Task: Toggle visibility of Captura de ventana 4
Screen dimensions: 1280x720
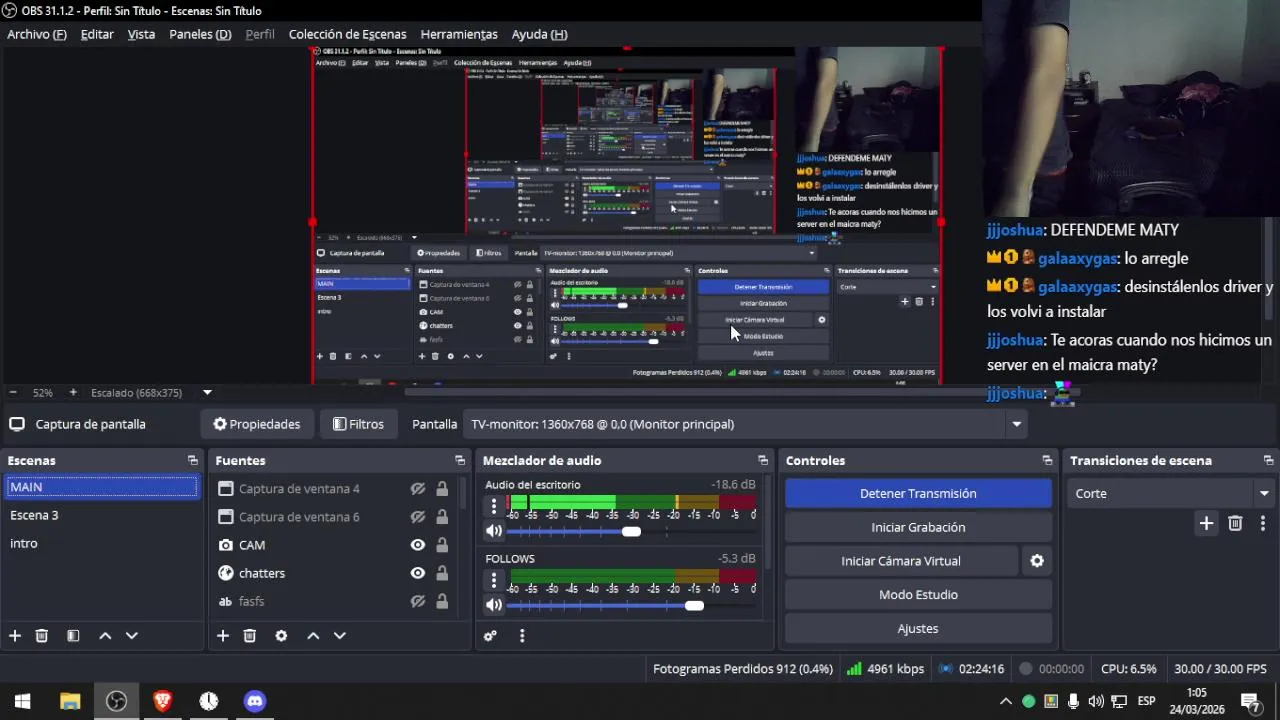Action: coord(418,489)
